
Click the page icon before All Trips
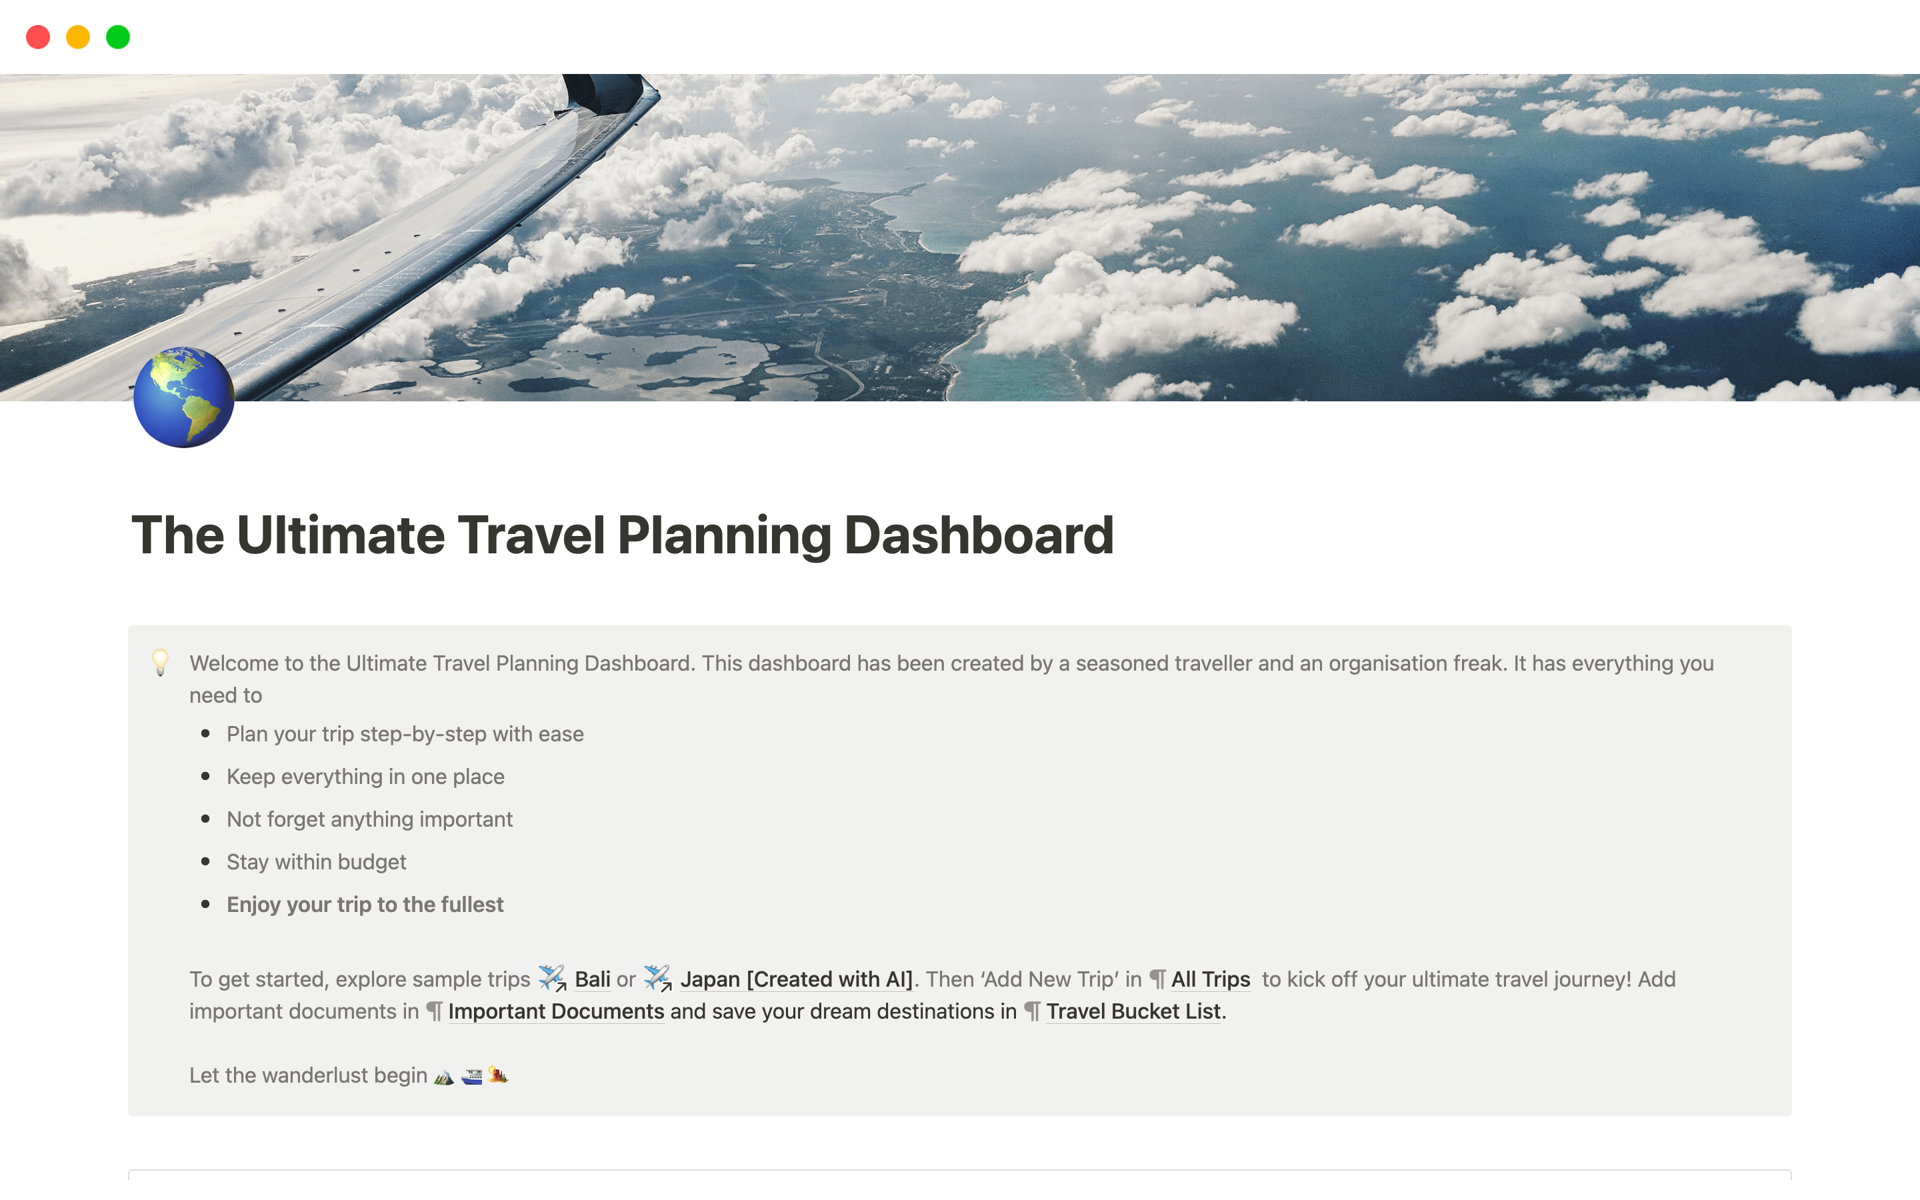[x=1158, y=980]
